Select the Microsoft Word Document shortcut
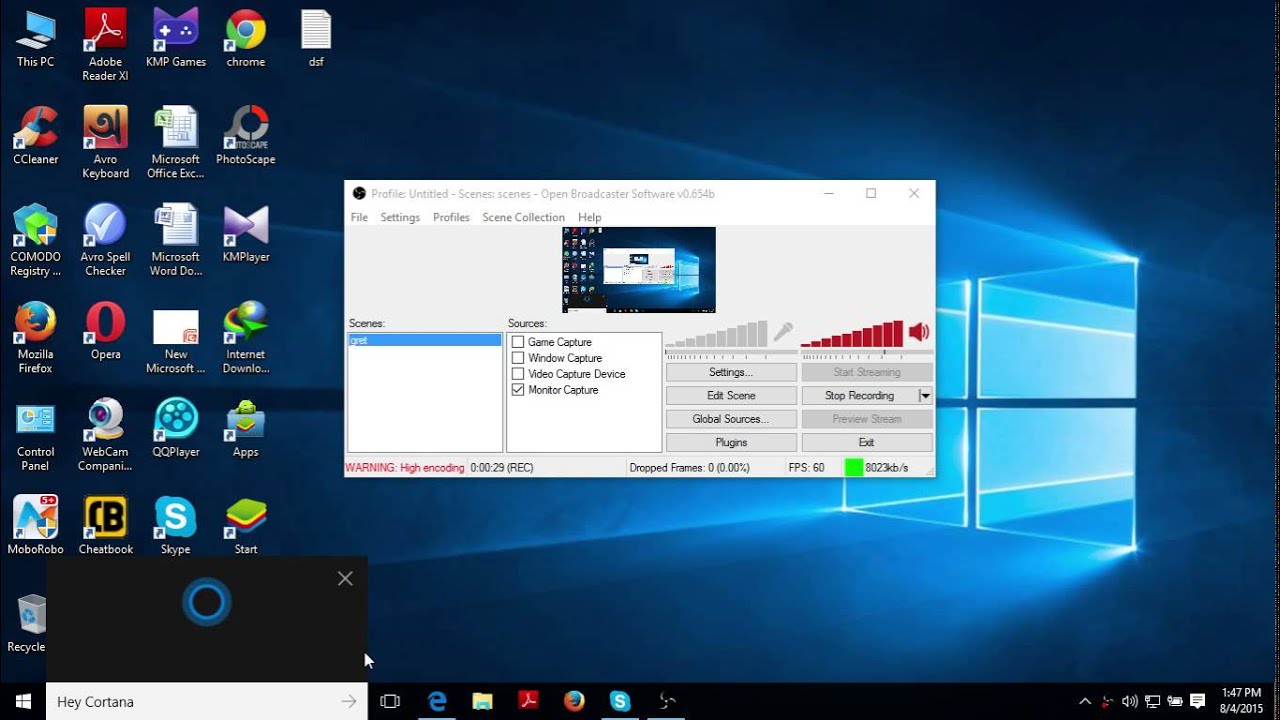 coord(176,240)
